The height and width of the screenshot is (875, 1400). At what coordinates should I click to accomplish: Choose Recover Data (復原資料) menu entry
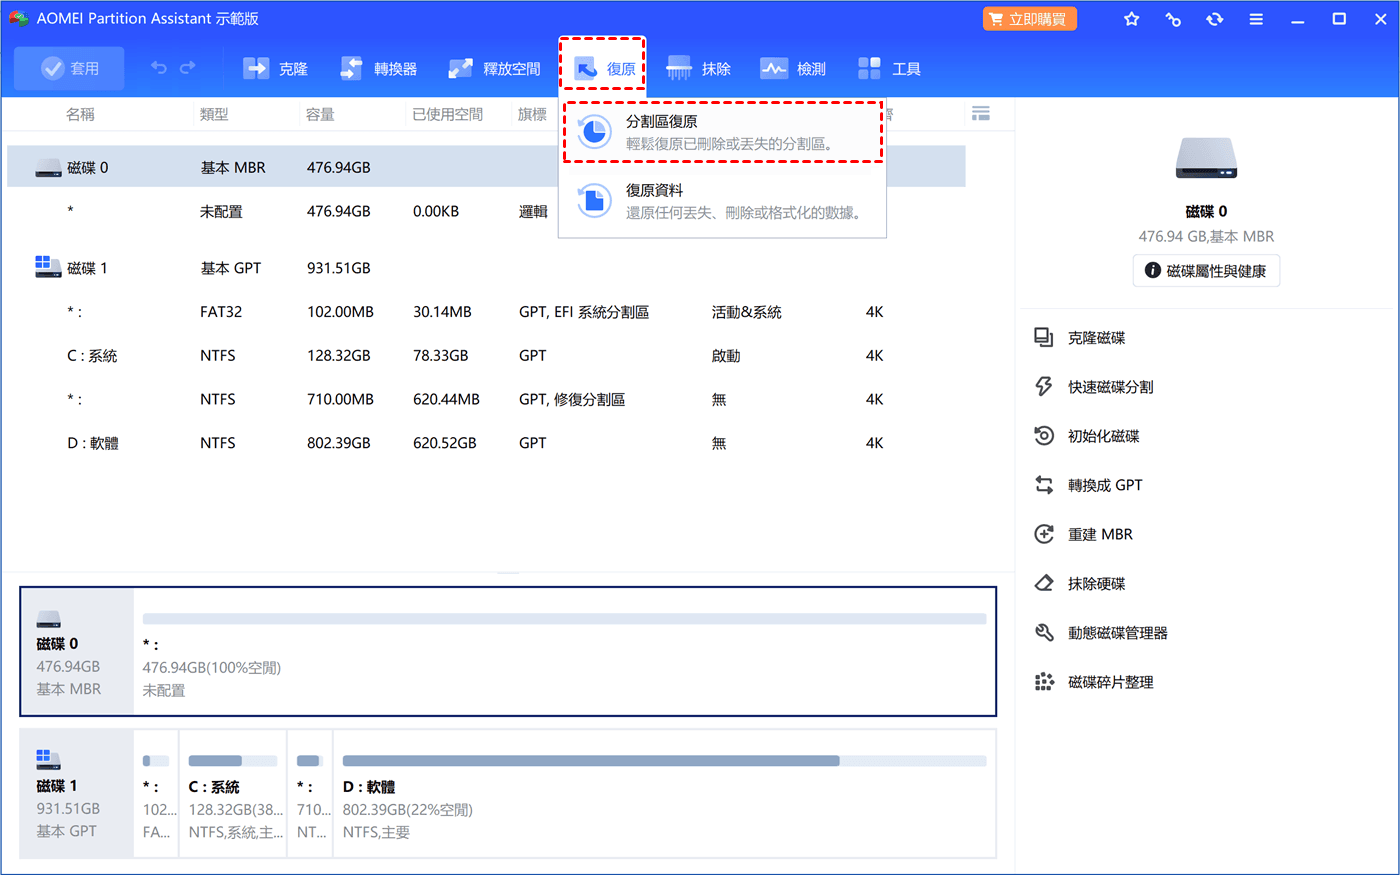pyautogui.click(x=723, y=200)
